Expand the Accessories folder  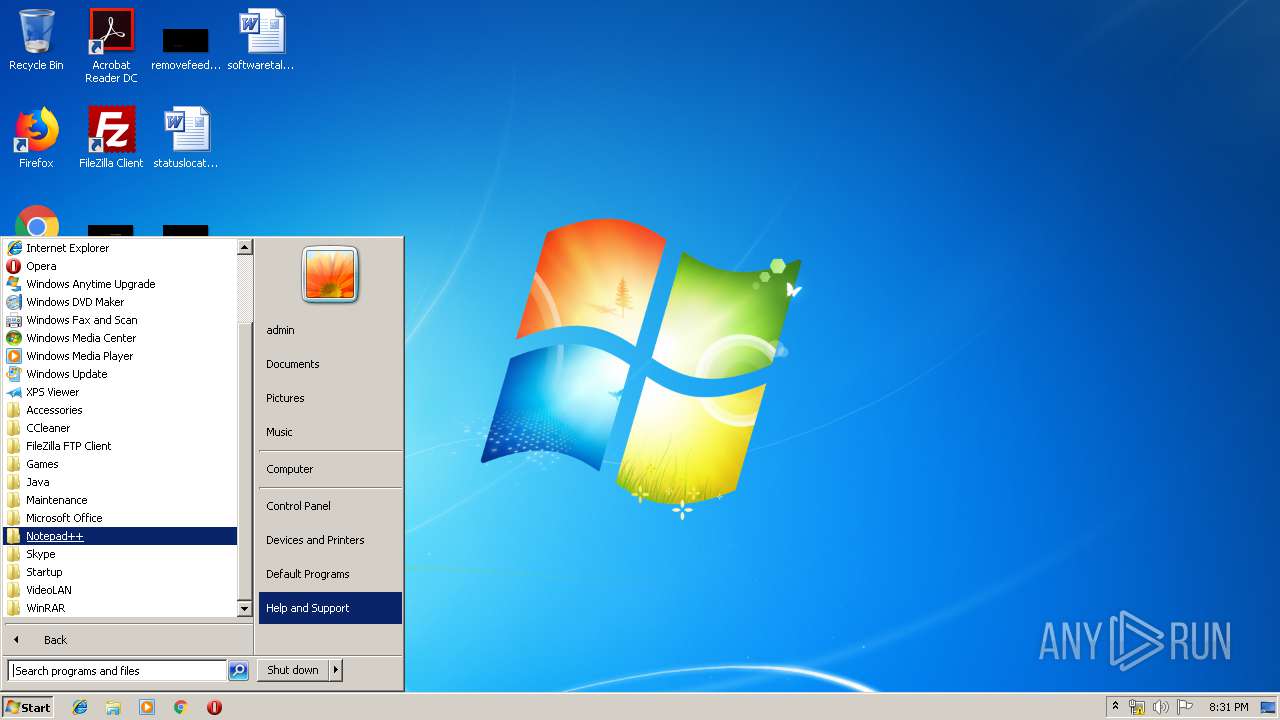point(120,410)
